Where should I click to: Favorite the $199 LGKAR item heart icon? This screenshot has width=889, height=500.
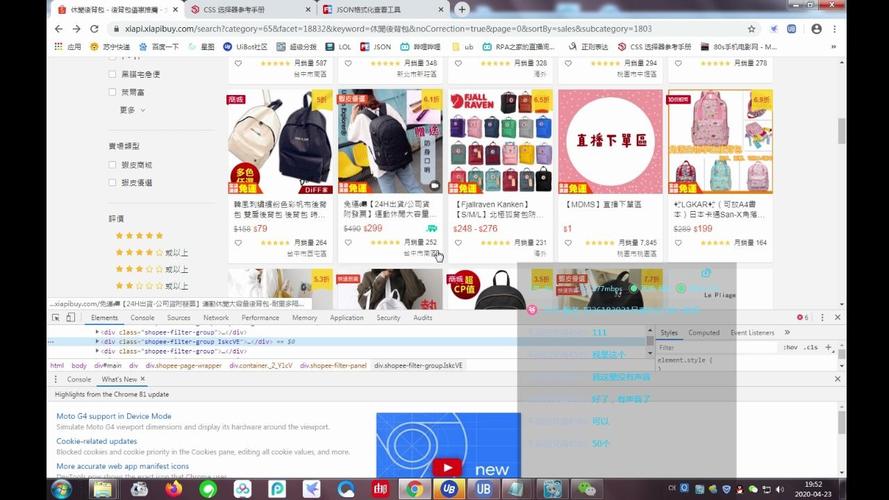pyautogui.click(x=678, y=243)
